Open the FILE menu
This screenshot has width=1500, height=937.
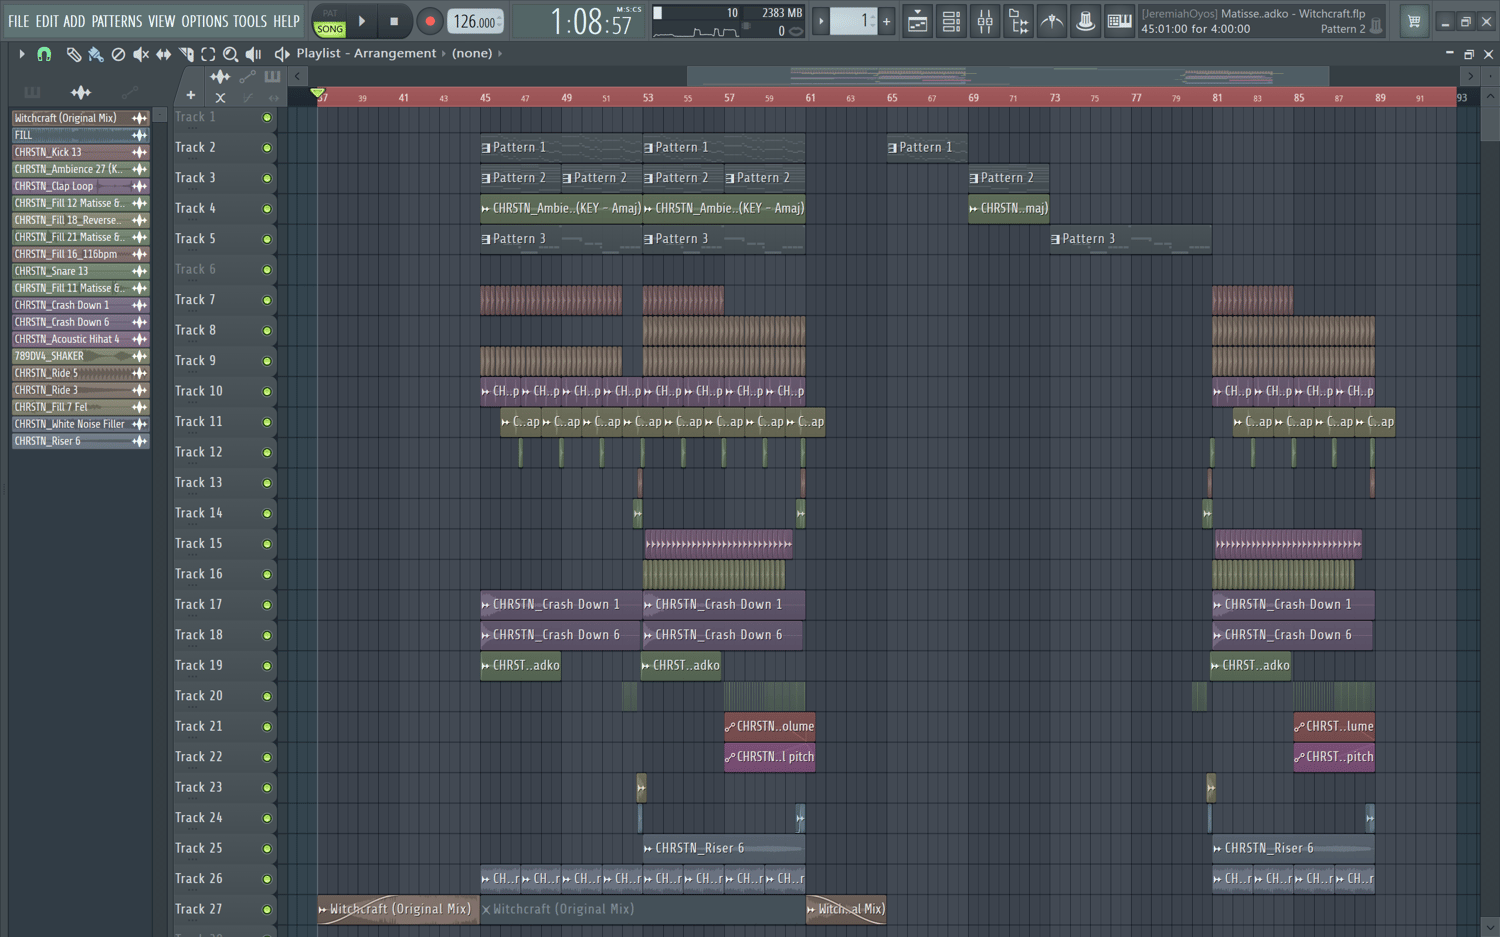pos(19,21)
